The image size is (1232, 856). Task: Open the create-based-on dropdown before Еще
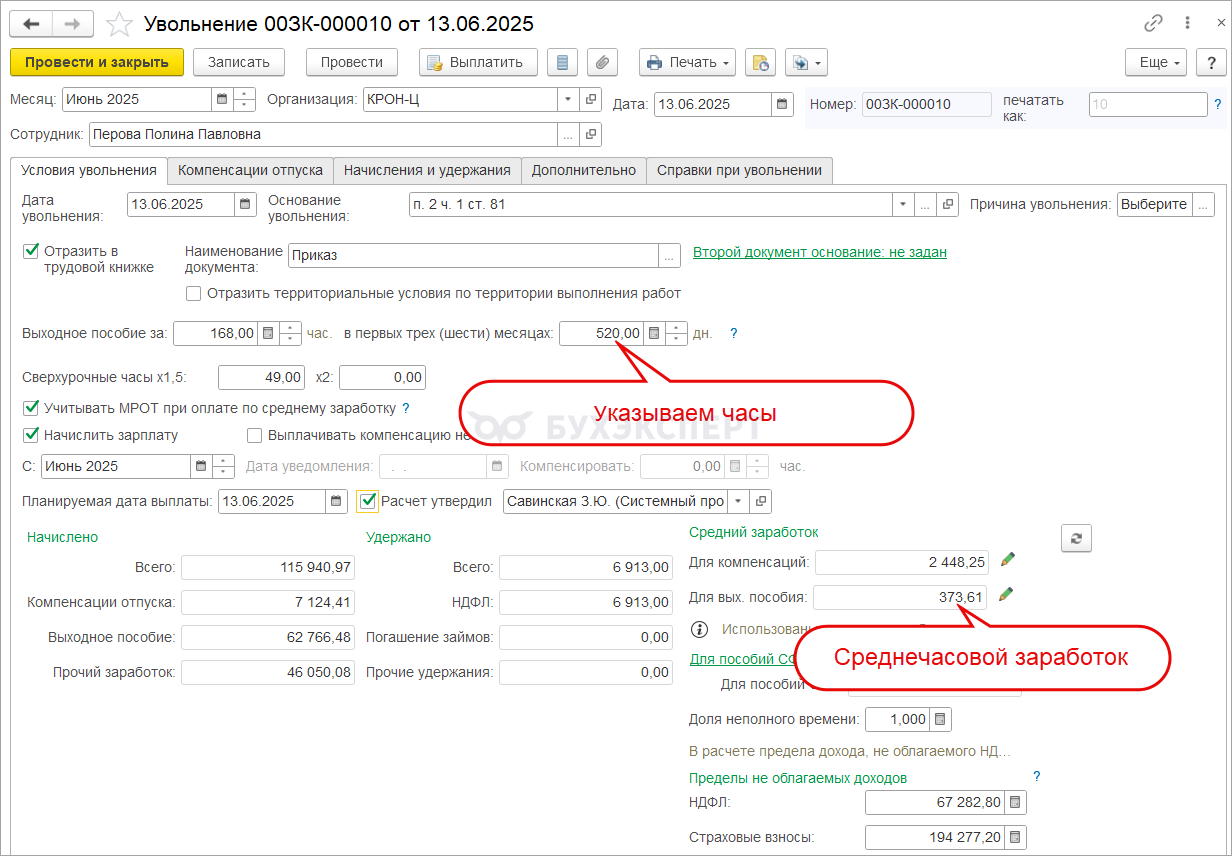click(x=806, y=62)
